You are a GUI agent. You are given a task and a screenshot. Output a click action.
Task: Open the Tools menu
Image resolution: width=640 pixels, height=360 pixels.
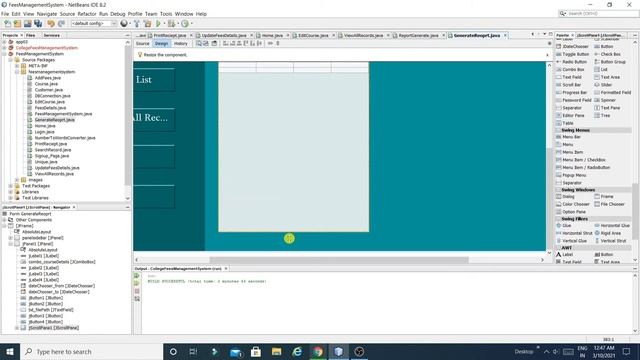(x=166, y=14)
